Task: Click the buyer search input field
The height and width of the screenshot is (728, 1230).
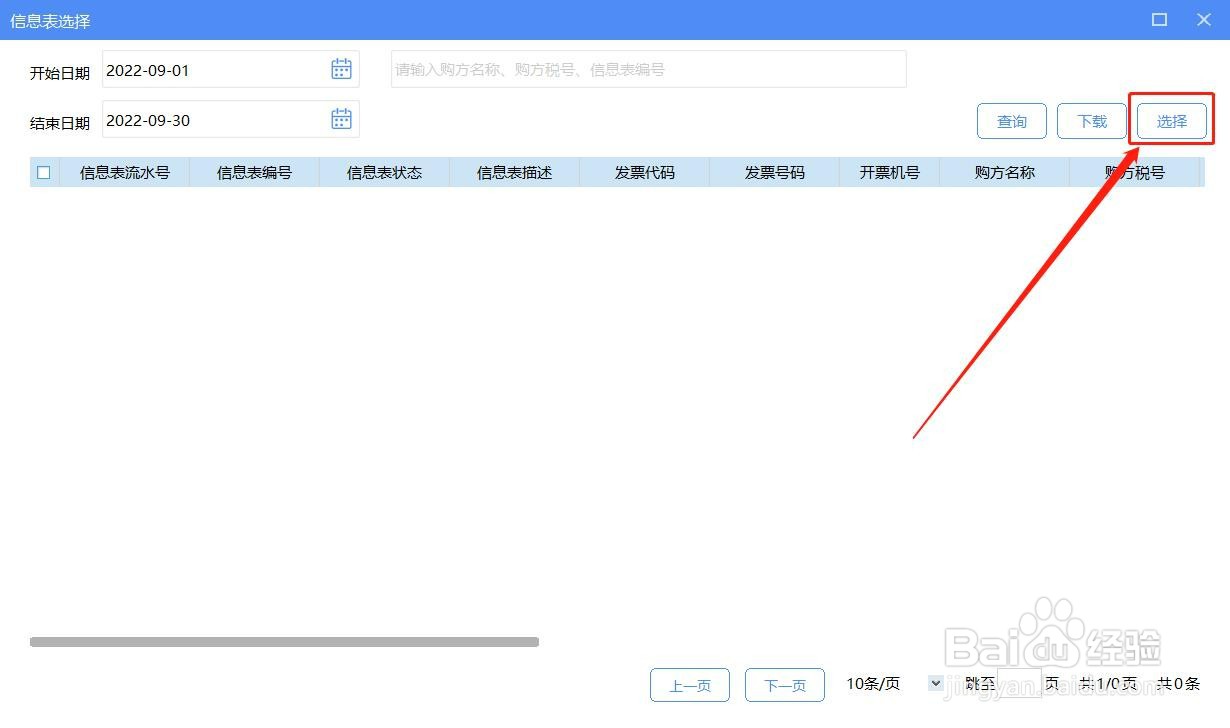Action: tap(648, 68)
